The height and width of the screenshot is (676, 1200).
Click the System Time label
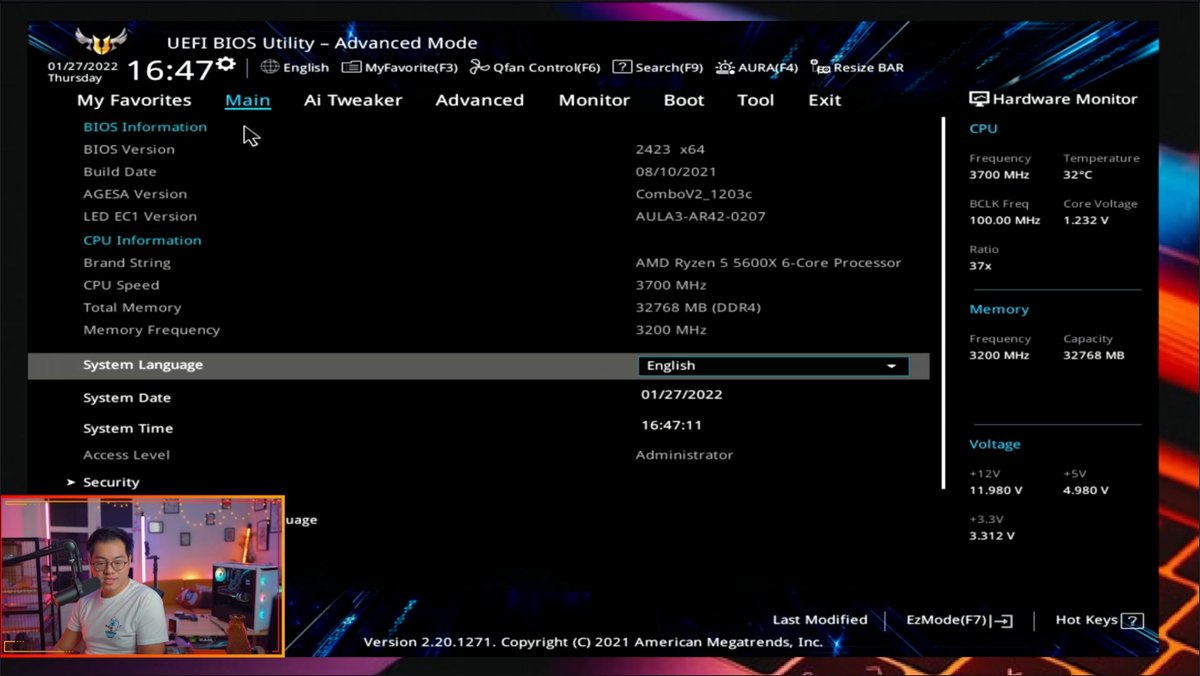pos(128,428)
